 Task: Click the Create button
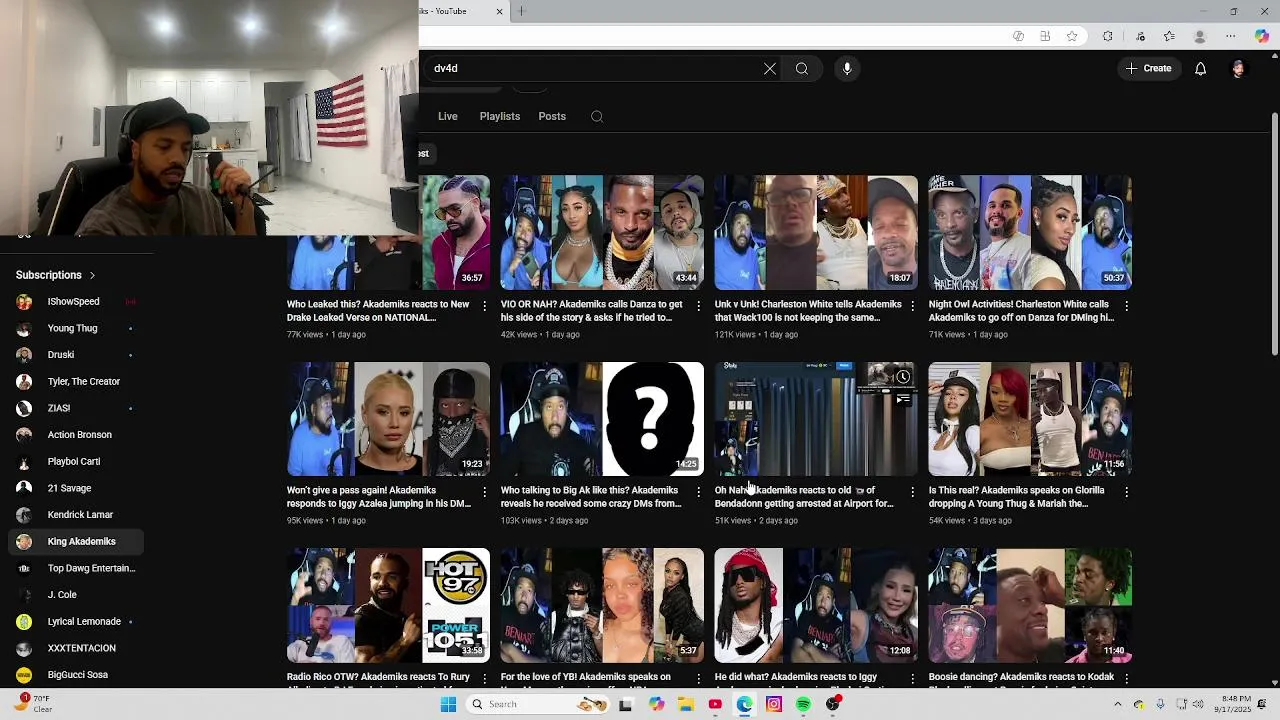pos(1148,69)
